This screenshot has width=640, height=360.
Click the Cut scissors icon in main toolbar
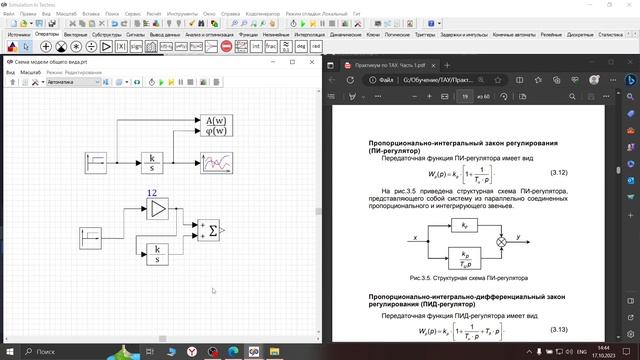pos(72,24)
